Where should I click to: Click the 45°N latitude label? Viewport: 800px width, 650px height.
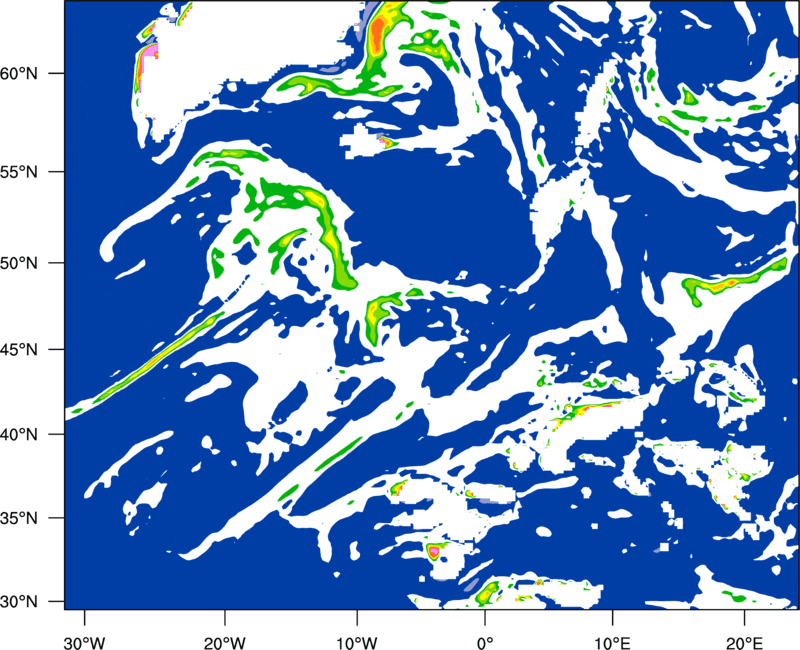(19, 350)
